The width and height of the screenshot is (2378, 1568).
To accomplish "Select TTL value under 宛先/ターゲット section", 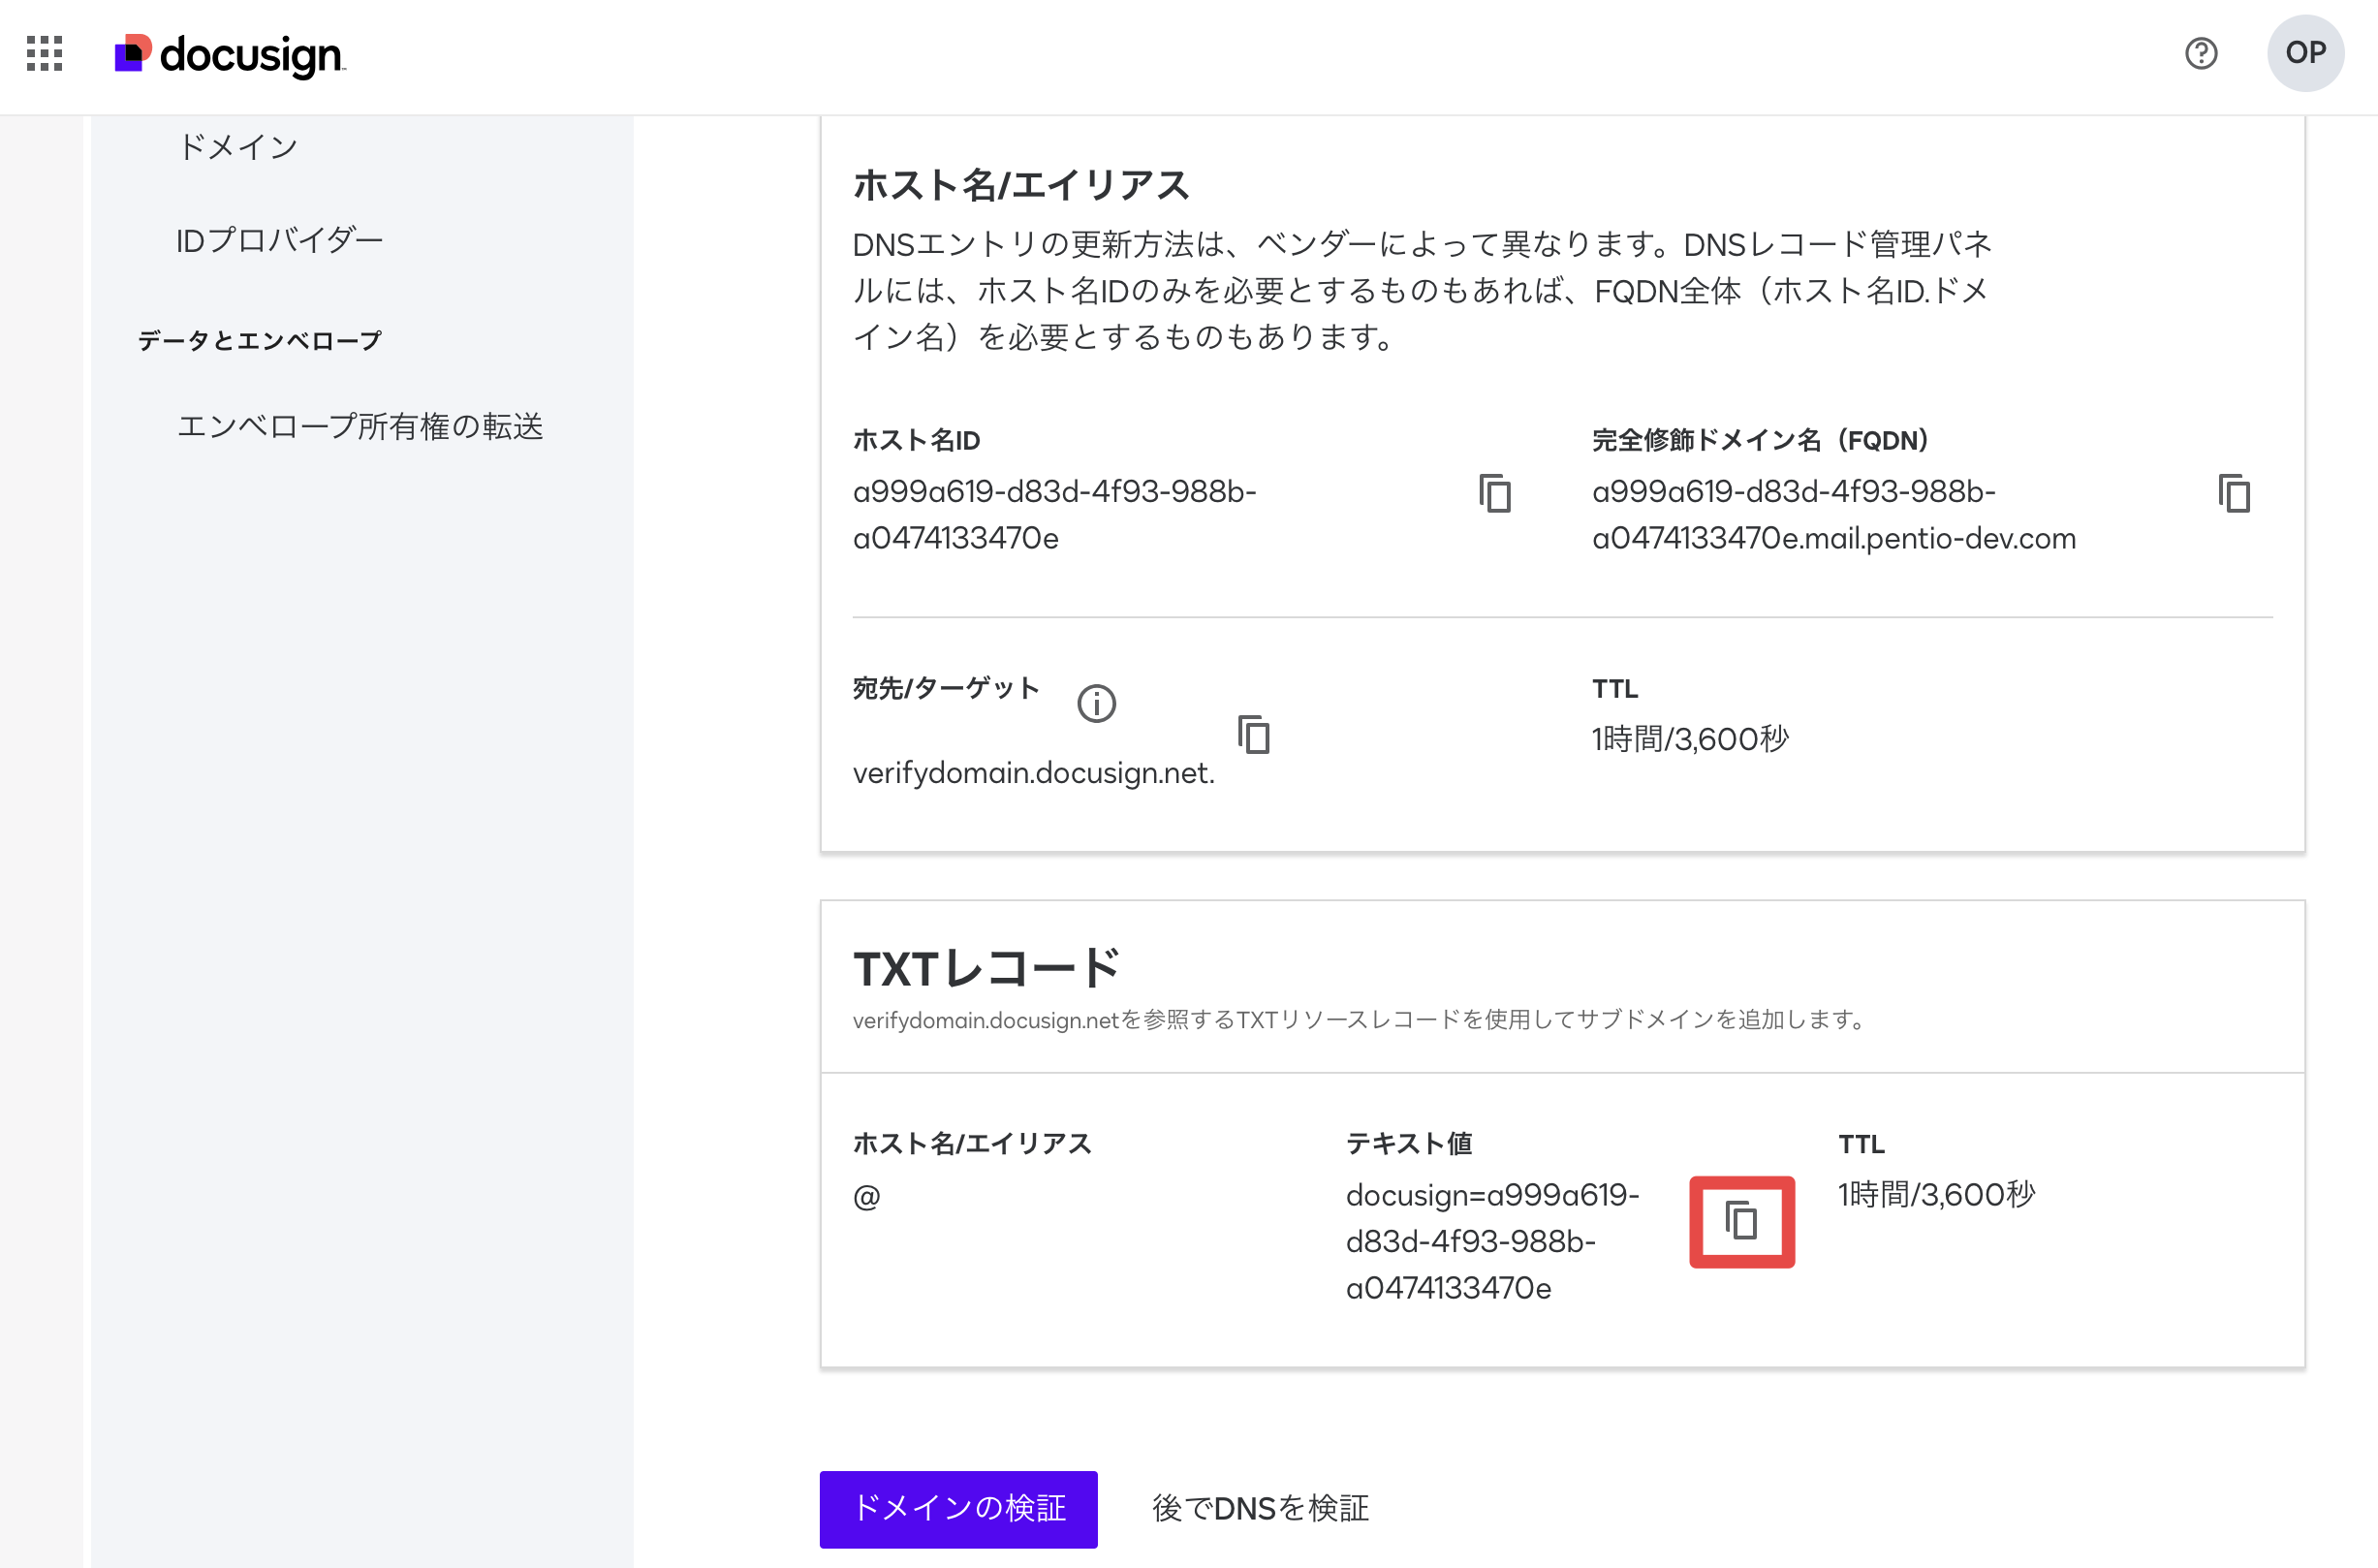I will pos(1690,739).
